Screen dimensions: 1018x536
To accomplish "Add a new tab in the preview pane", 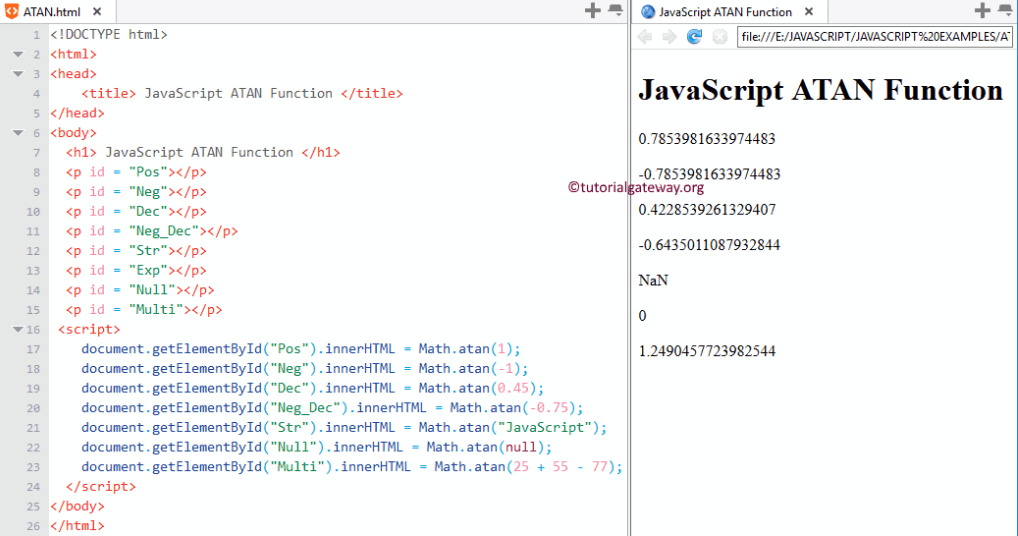I will [982, 11].
